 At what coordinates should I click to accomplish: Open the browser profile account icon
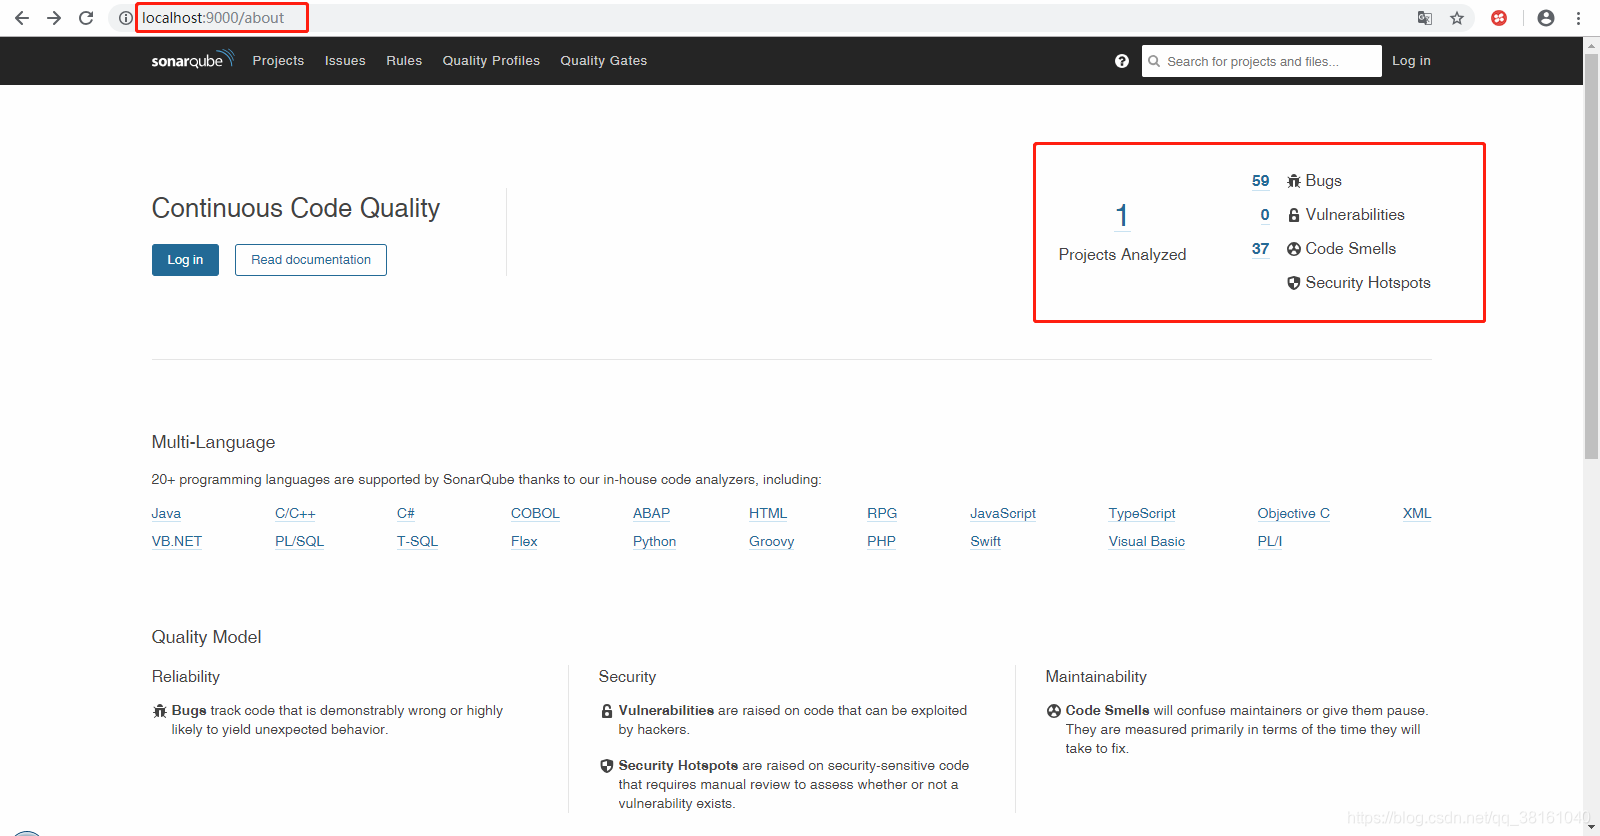(1546, 18)
